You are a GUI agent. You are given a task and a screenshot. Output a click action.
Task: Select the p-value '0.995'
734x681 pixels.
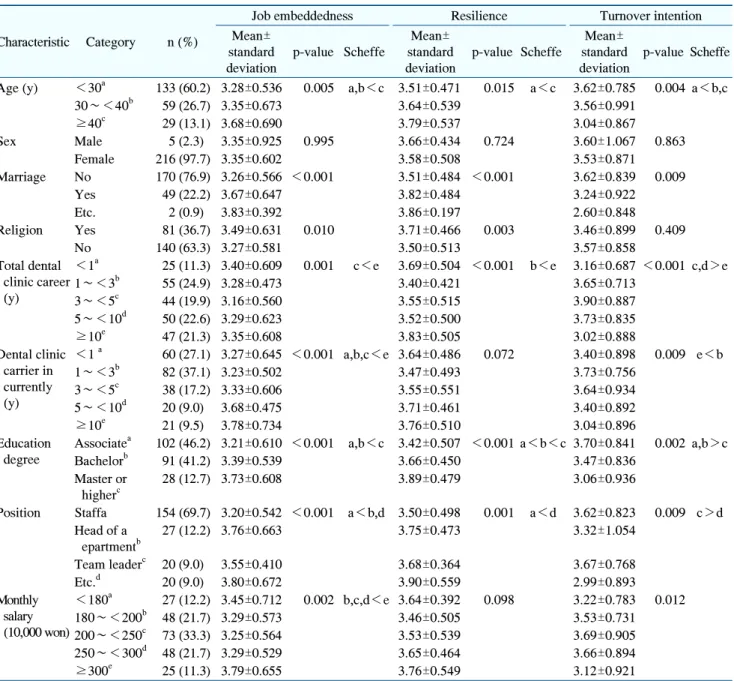[318, 141]
